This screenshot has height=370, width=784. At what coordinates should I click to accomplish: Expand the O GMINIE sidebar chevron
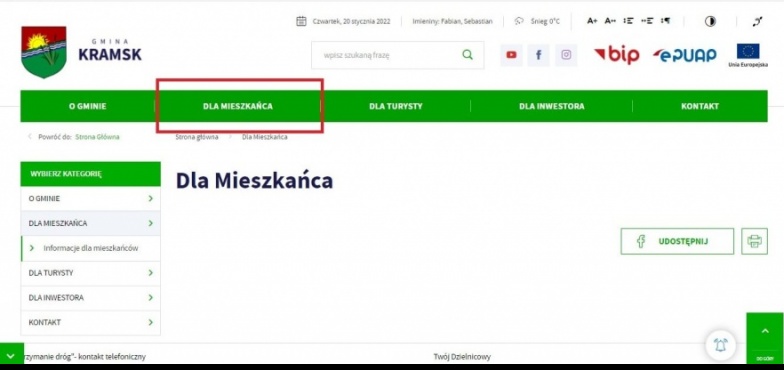tap(150, 198)
